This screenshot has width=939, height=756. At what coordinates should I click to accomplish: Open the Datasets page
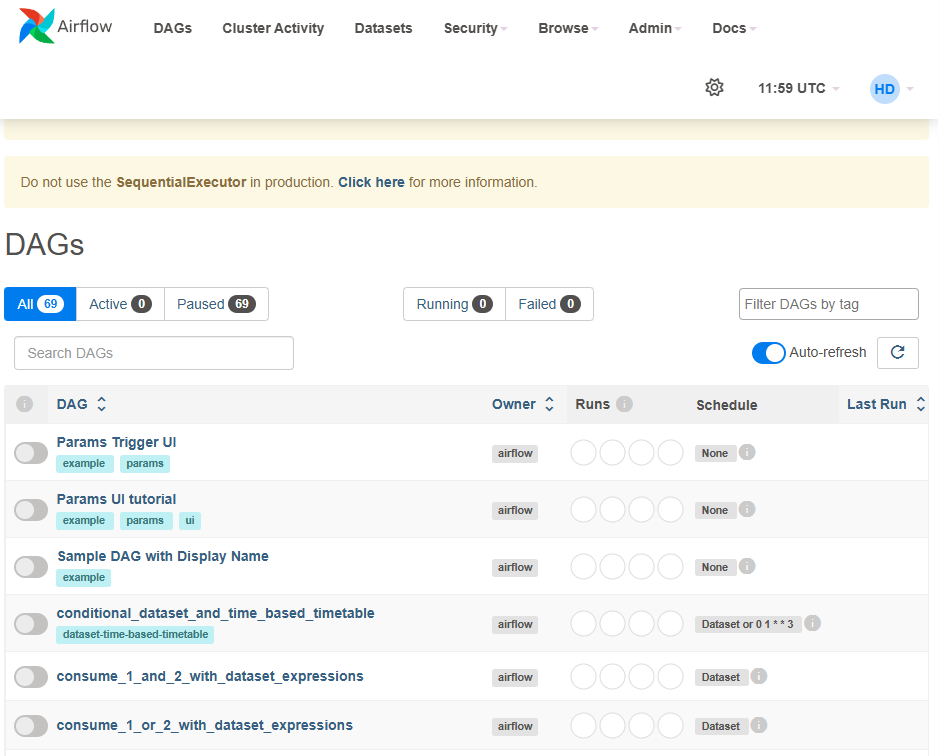tap(383, 28)
